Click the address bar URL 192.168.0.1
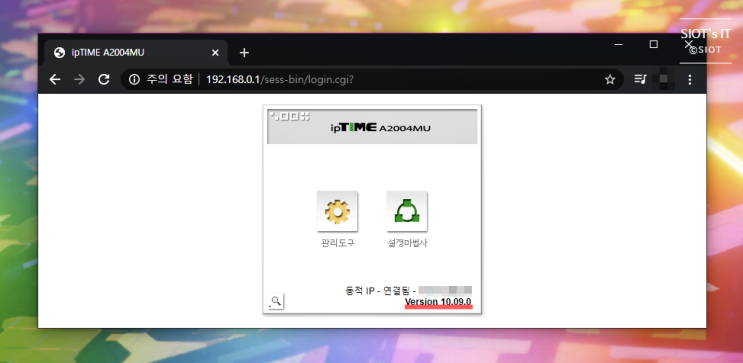 point(280,80)
